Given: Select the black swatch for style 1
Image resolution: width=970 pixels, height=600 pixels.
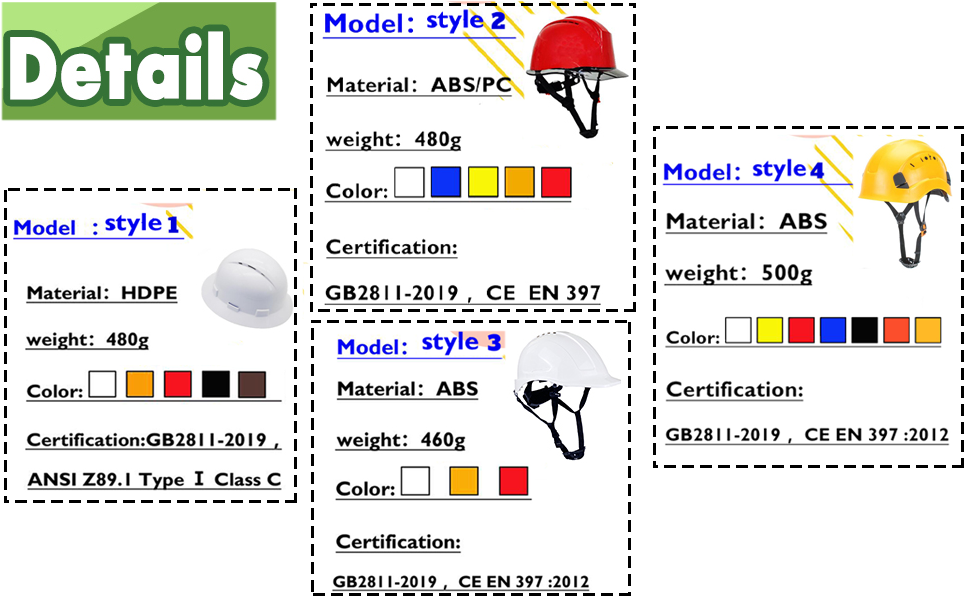Looking at the screenshot, I should click(215, 384).
